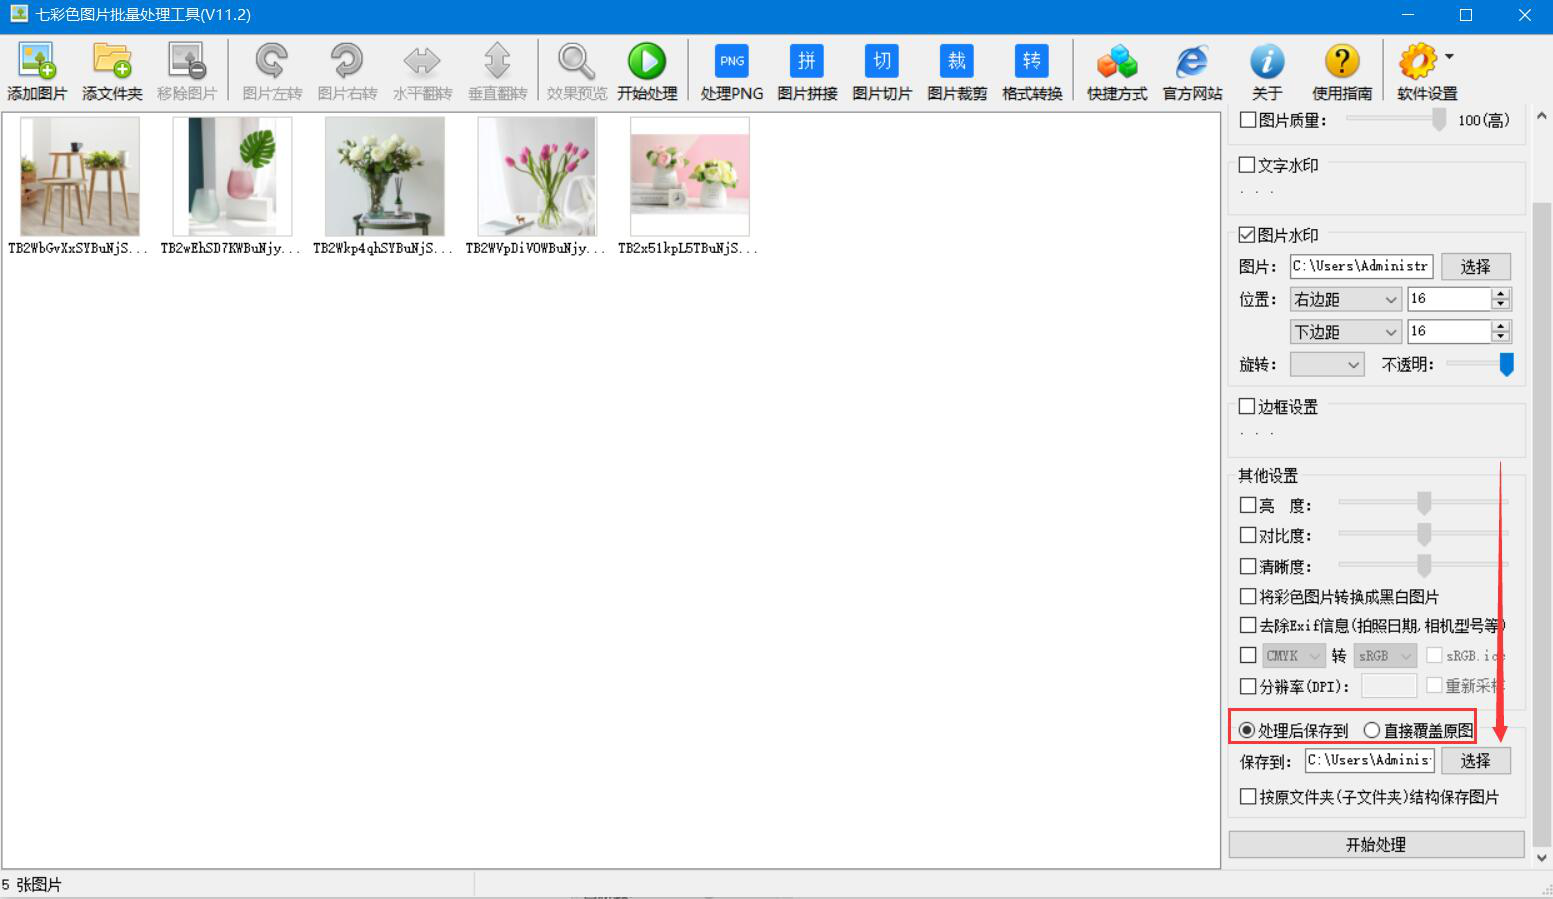Enable the 分辨率(DPI) checkbox

1248,687
